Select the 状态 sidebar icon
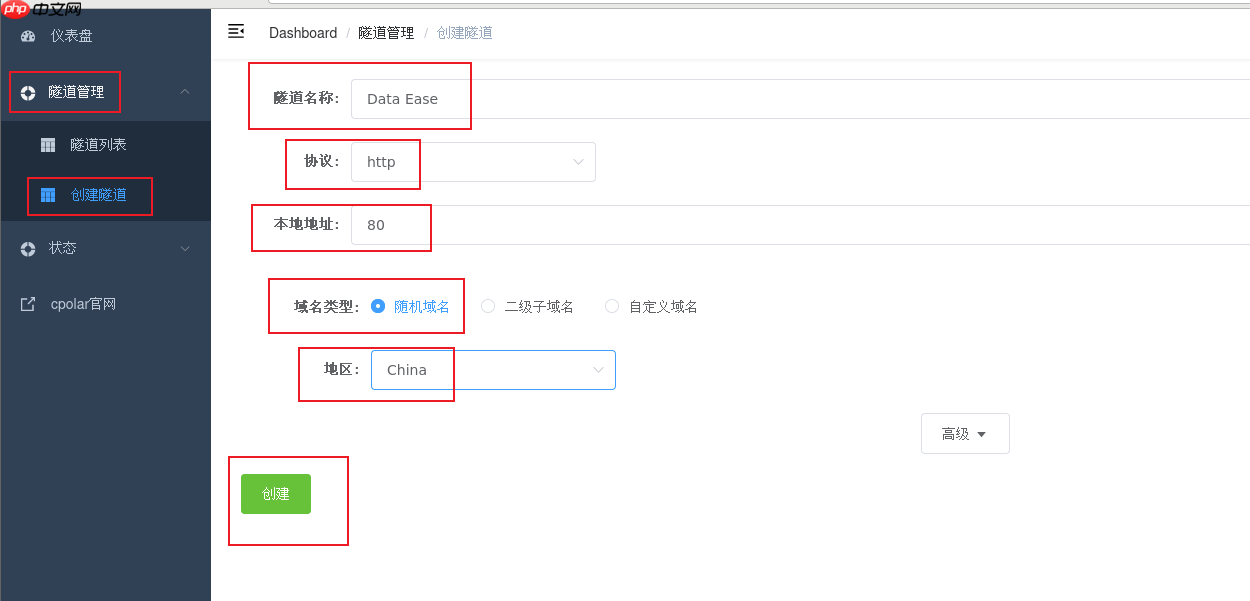1250x601 pixels. pos(27,248)
